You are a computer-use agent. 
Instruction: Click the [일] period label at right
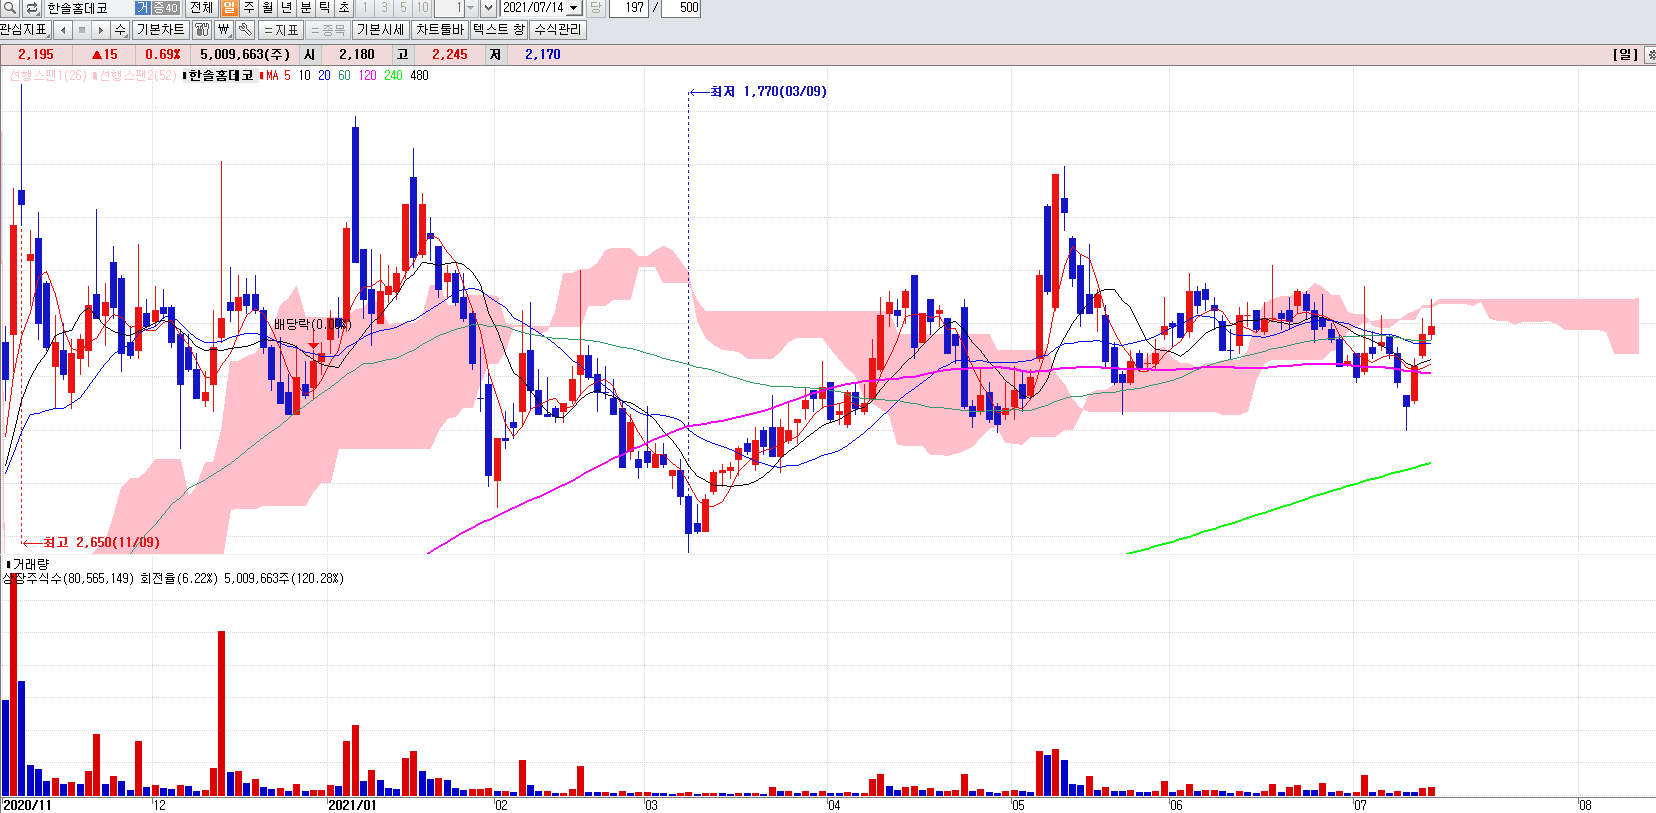tap(1625, 54)
